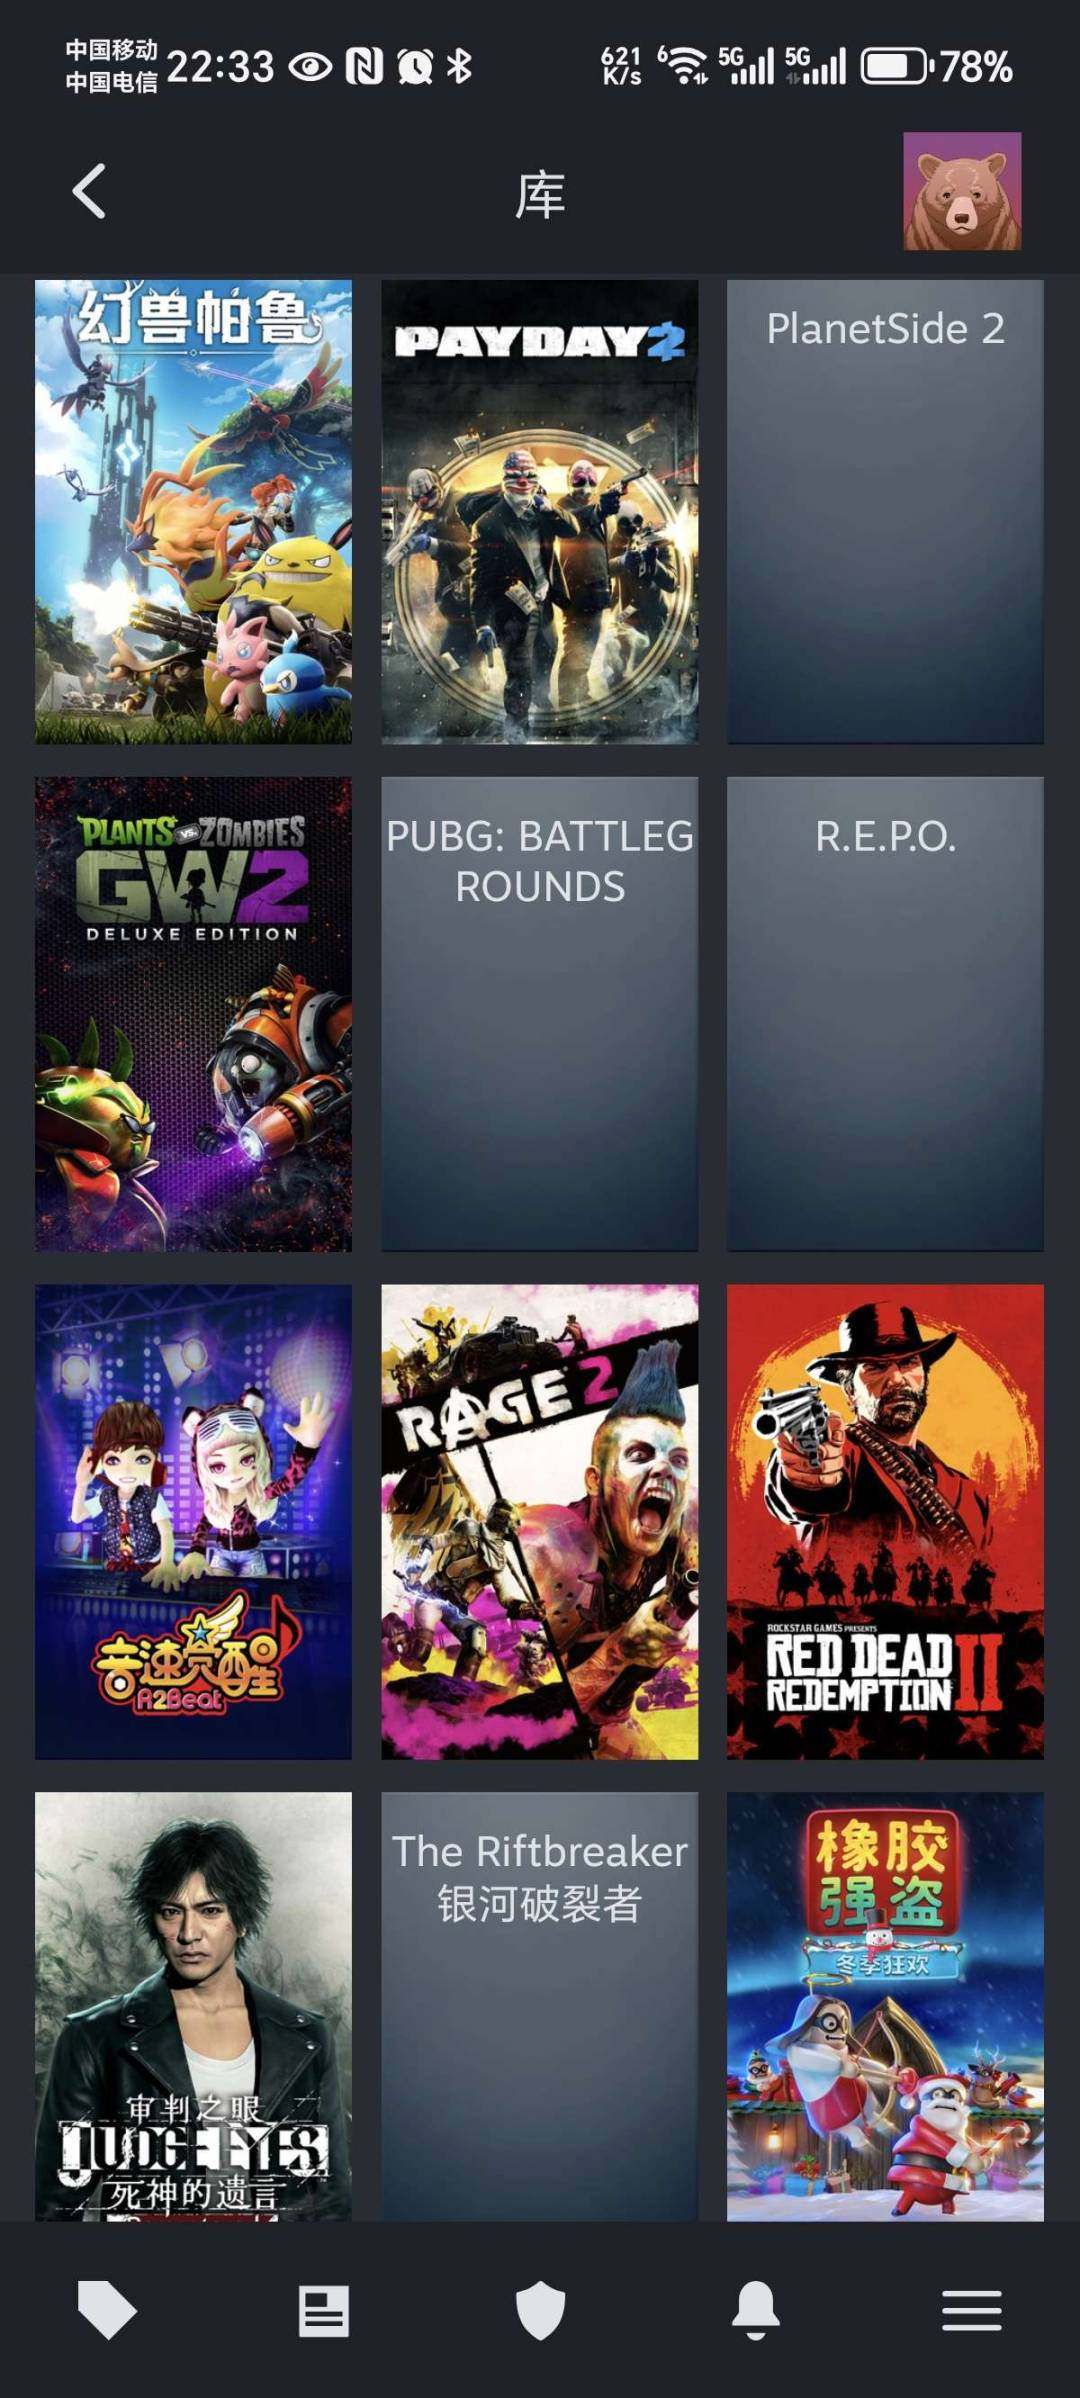Viewport: 1080px width, 2398px height.
Task: Open the PAYDAY 2 game cover
Action: 540,511
